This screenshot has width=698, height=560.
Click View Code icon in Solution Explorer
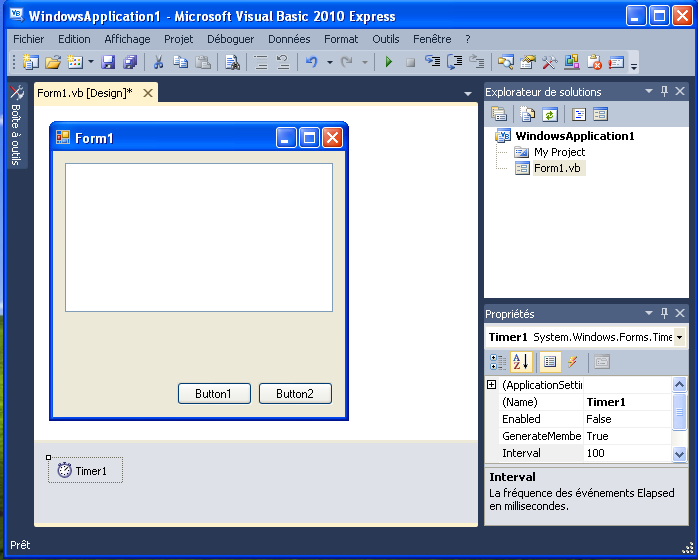coord(579,114)
